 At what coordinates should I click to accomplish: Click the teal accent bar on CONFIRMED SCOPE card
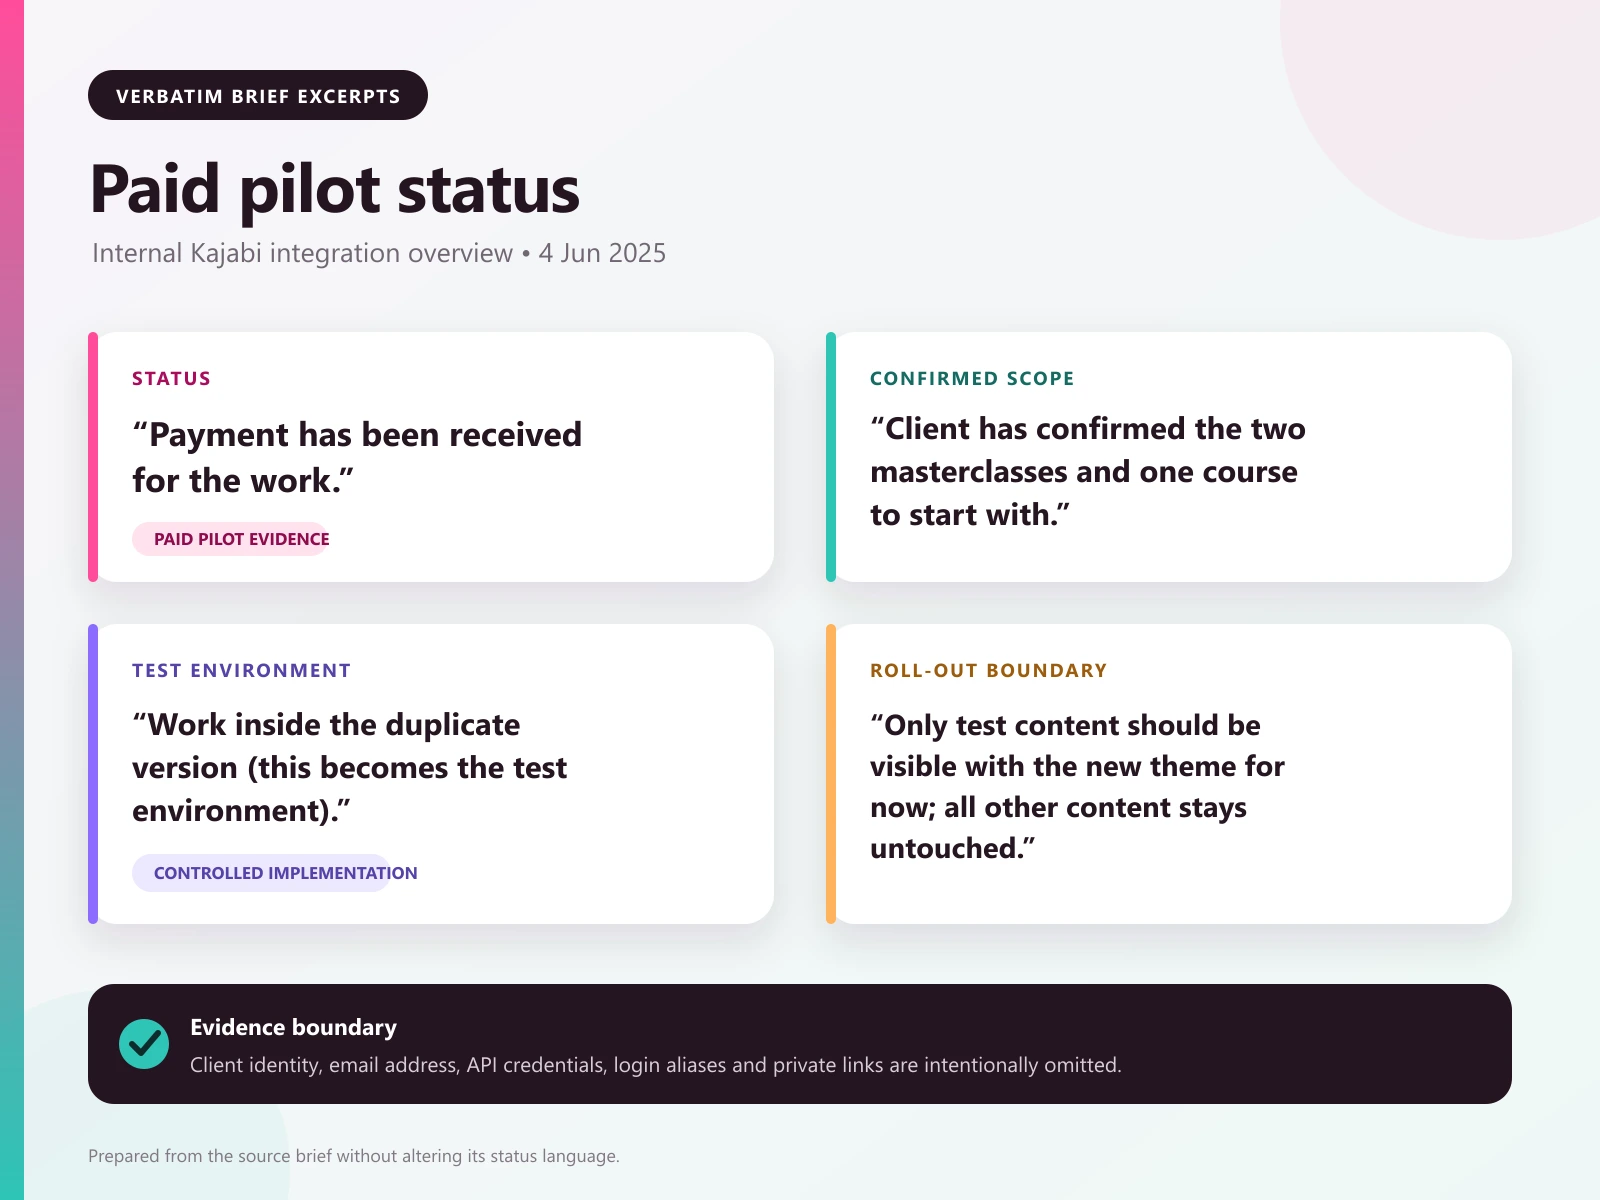(831, 457)
